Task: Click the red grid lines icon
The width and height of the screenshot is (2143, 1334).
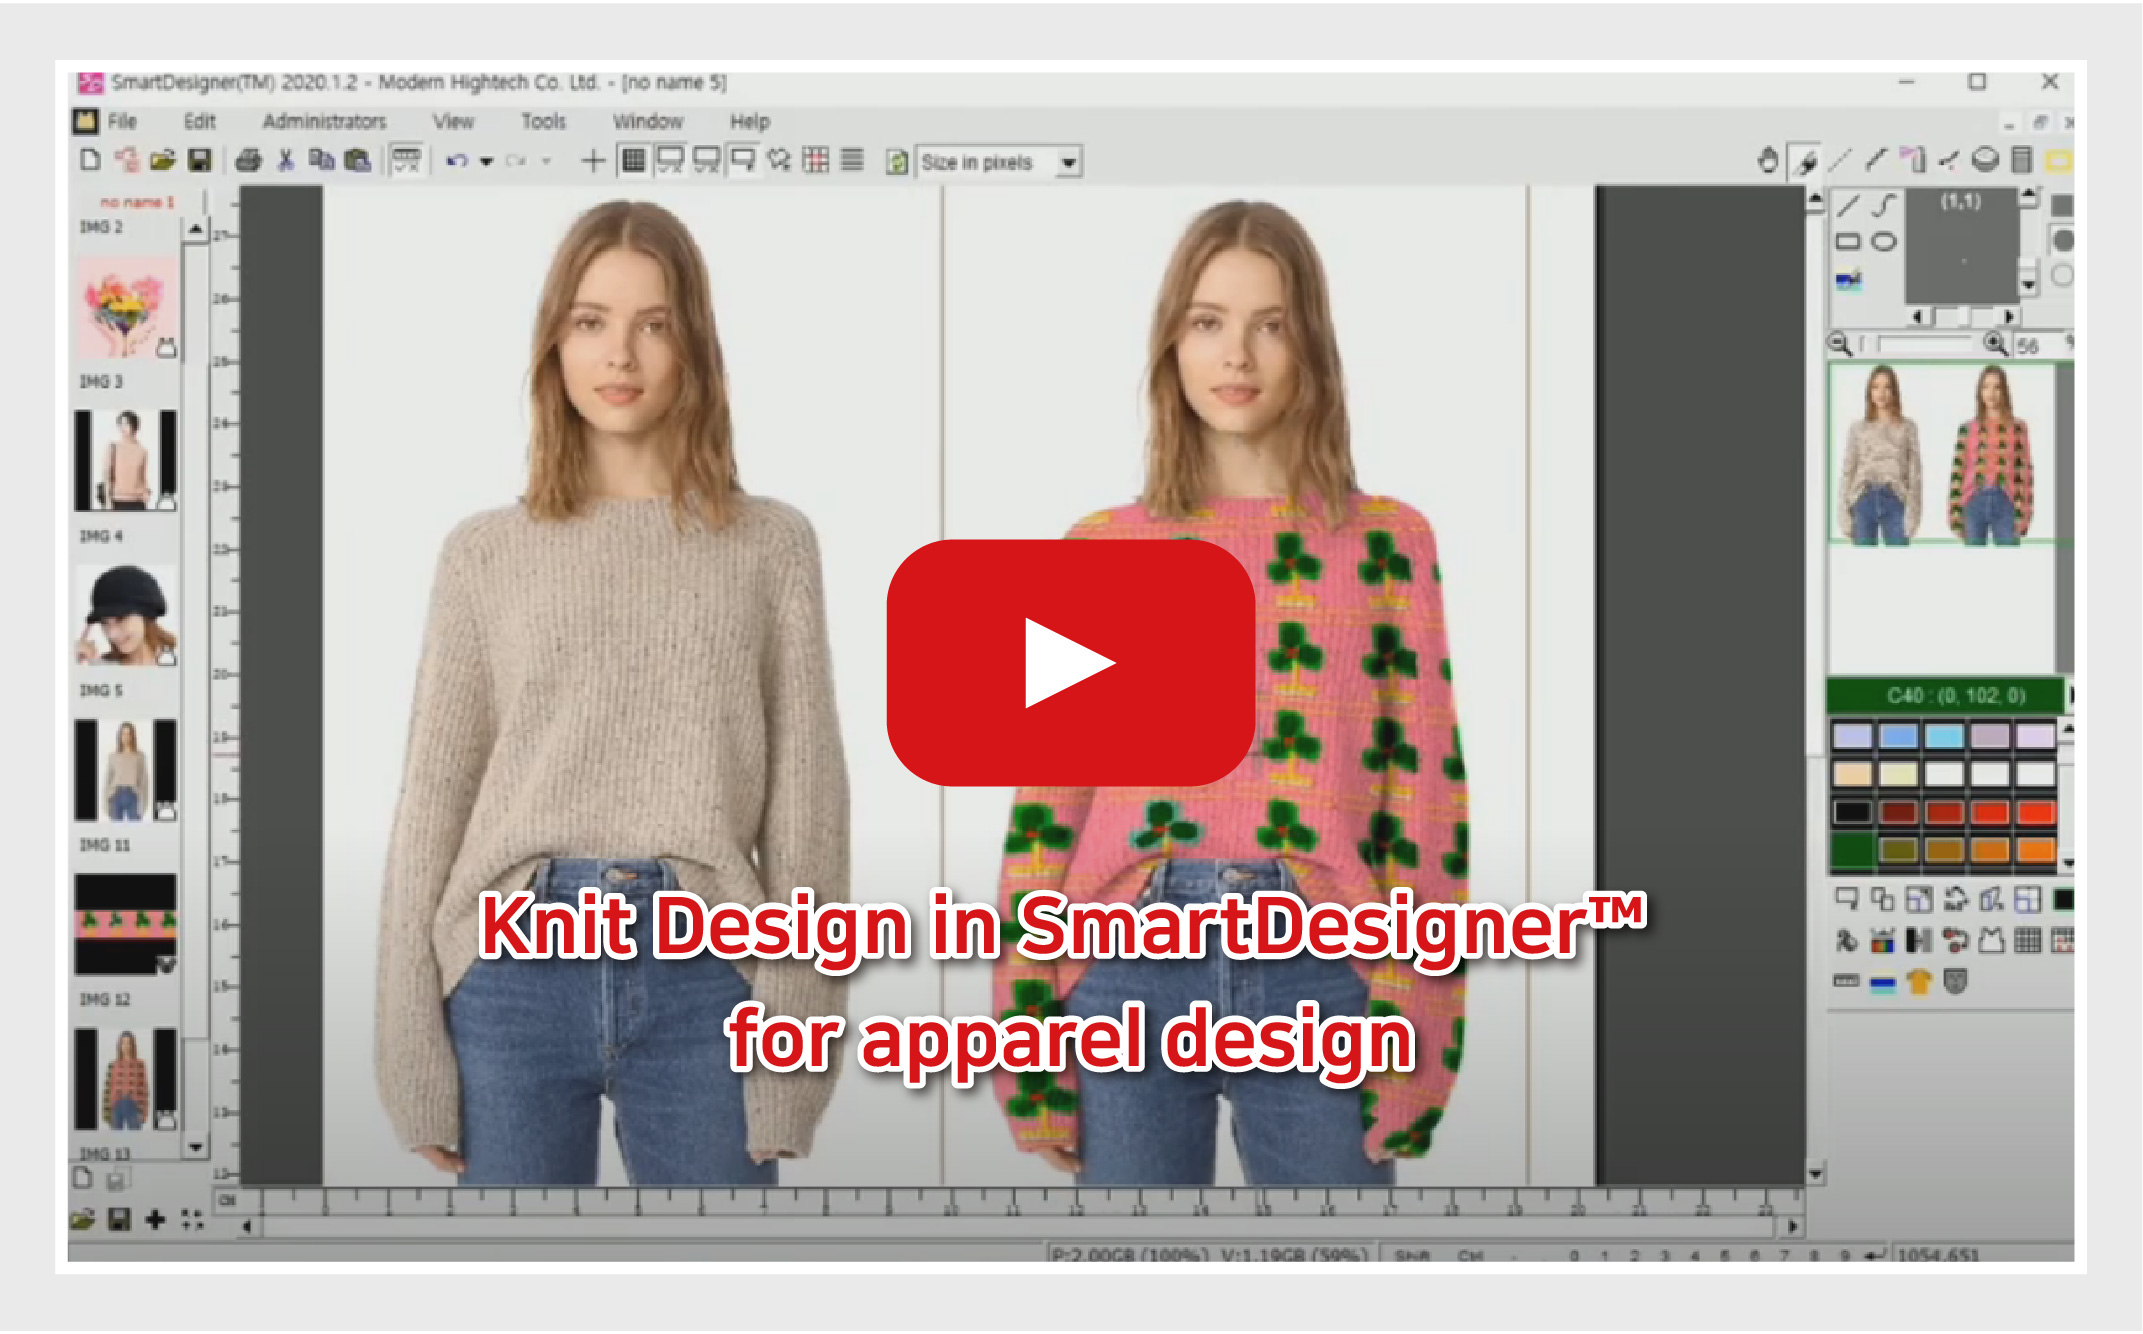Action: (x=816, y=160)
